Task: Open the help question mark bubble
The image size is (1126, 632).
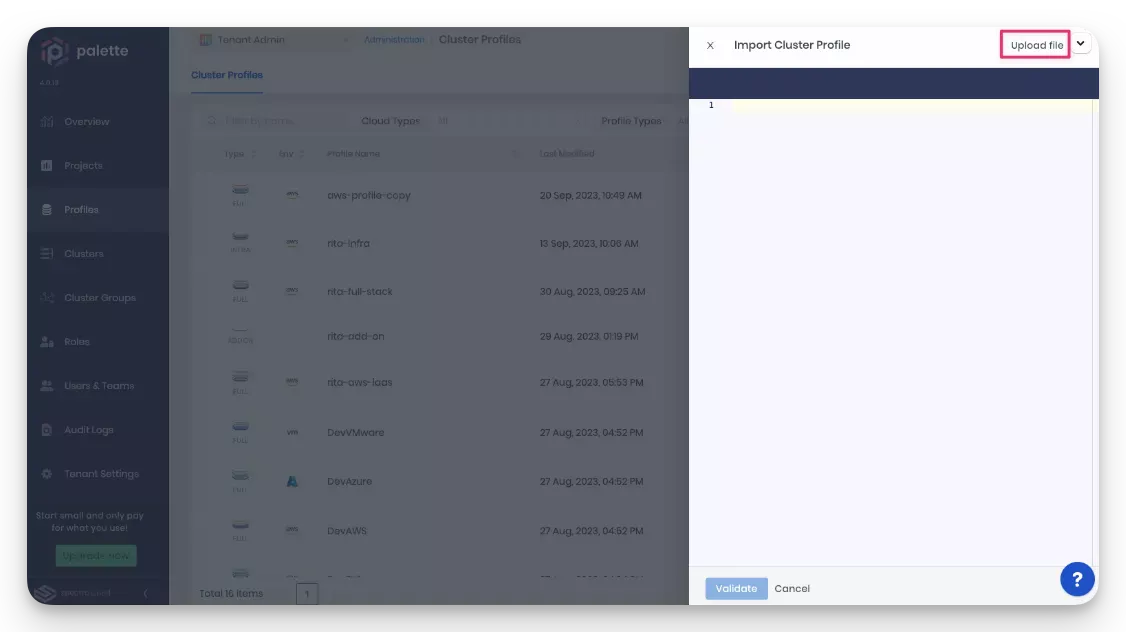Action: pyautogui.click(x=1077, y=578)
